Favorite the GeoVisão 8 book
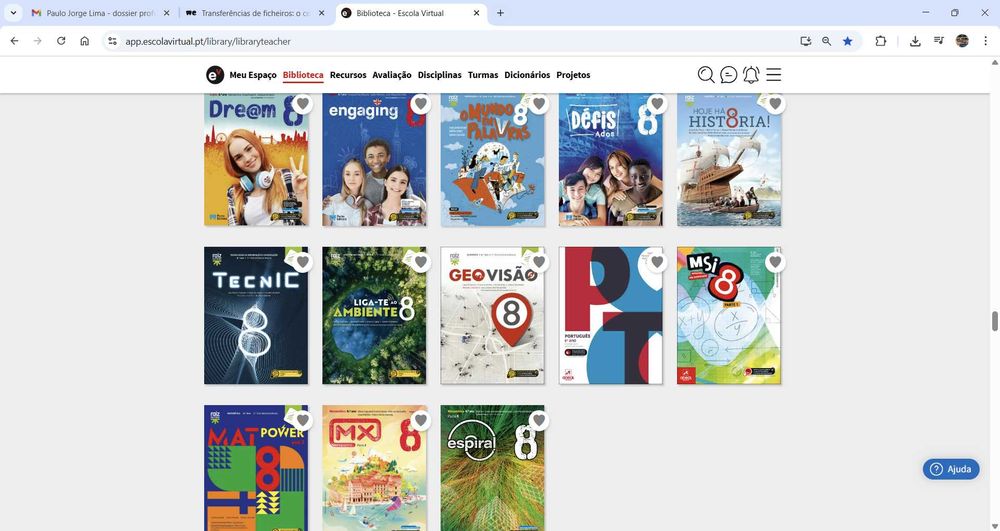 [539, 261]
